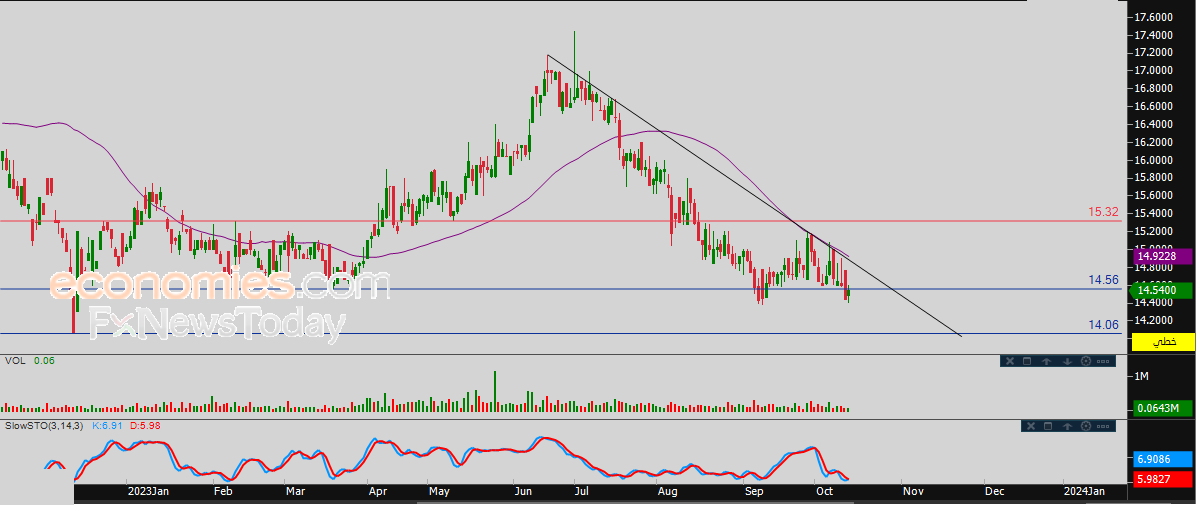Open more options for SlowSTO panel
Screen dimensions: 1196x505
point(1105,426)
